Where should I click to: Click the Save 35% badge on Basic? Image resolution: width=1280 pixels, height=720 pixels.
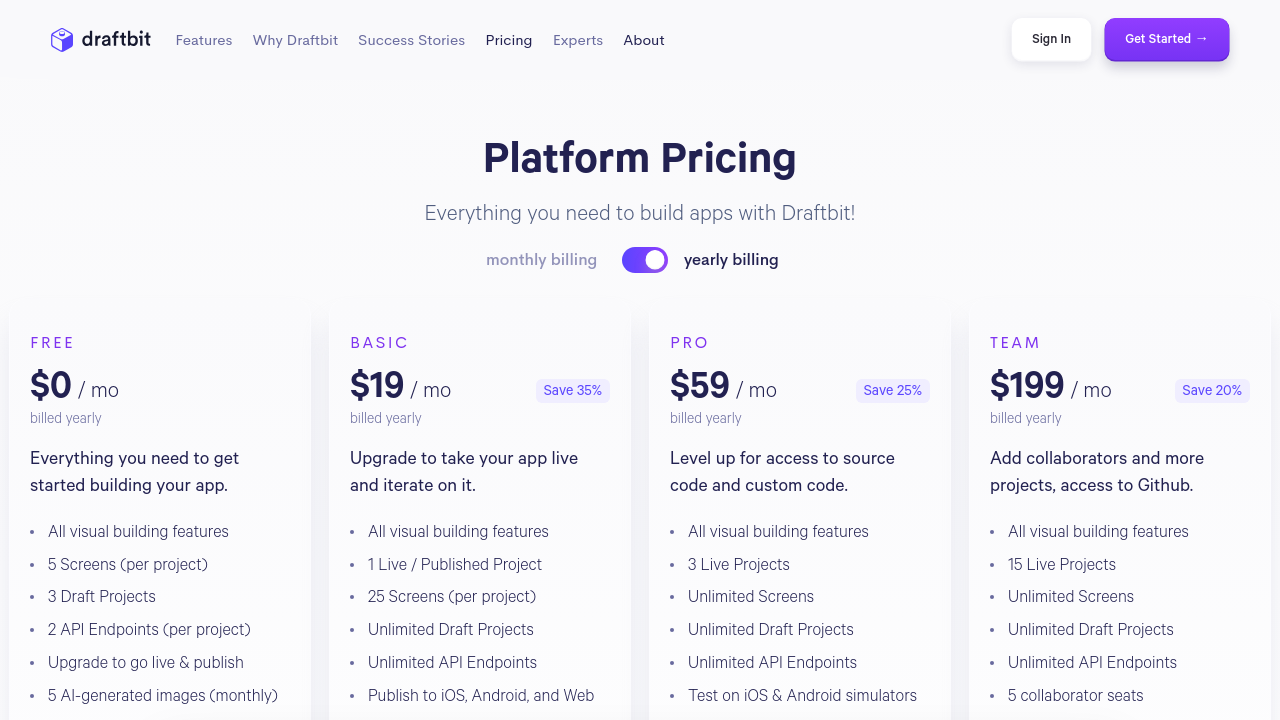pyautogui.click(x=573, y=391)
